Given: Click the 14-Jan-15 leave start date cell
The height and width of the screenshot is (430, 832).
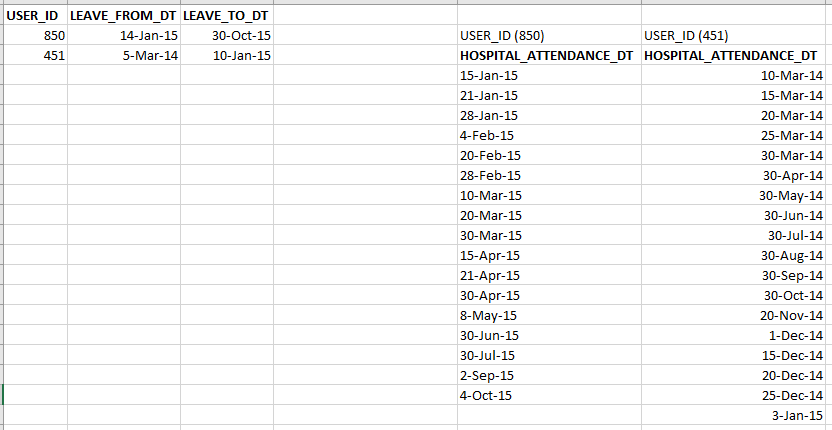Looking at the screenshot, I should (x=124, y=36).
